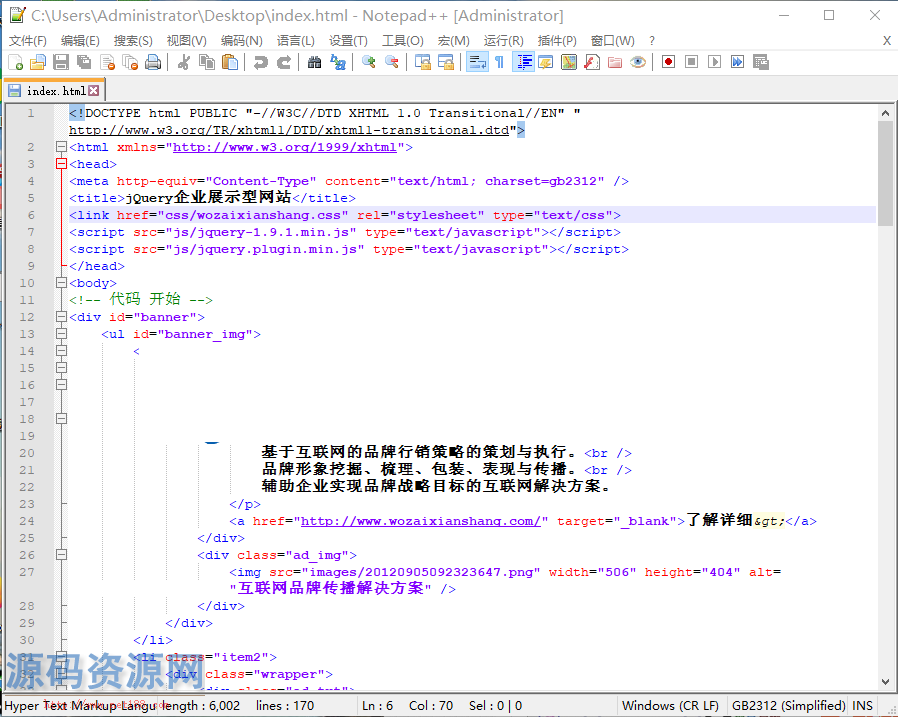Image resolution: width=898 pixels, height=717 pixels.
Task: Collapse the body fold marker on line 10
Action: pos(61,283)
